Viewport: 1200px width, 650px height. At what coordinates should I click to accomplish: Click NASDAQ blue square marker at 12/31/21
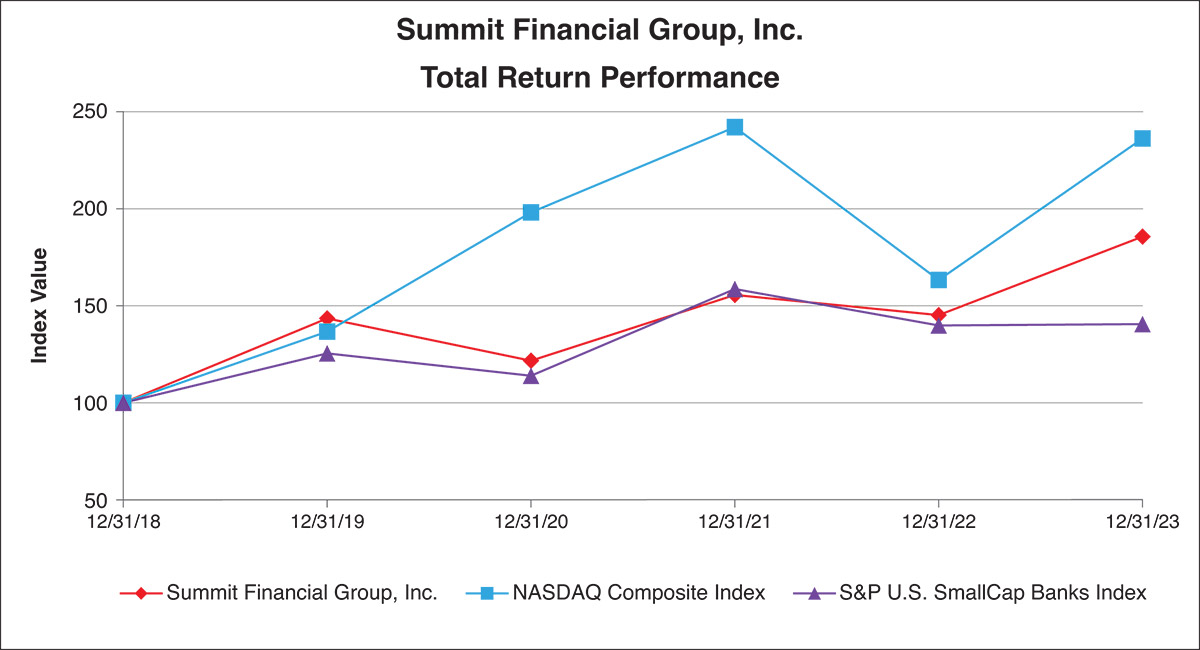point(735,127)
